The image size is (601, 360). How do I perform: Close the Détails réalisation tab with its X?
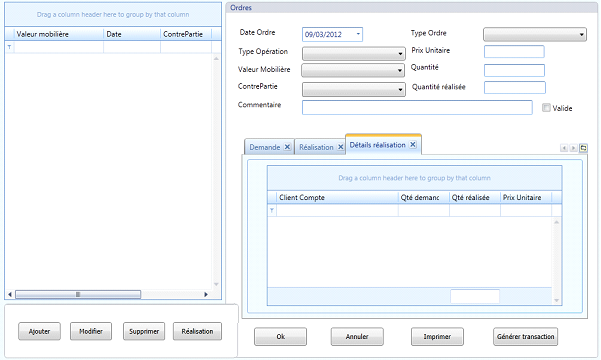click(413, 145)
